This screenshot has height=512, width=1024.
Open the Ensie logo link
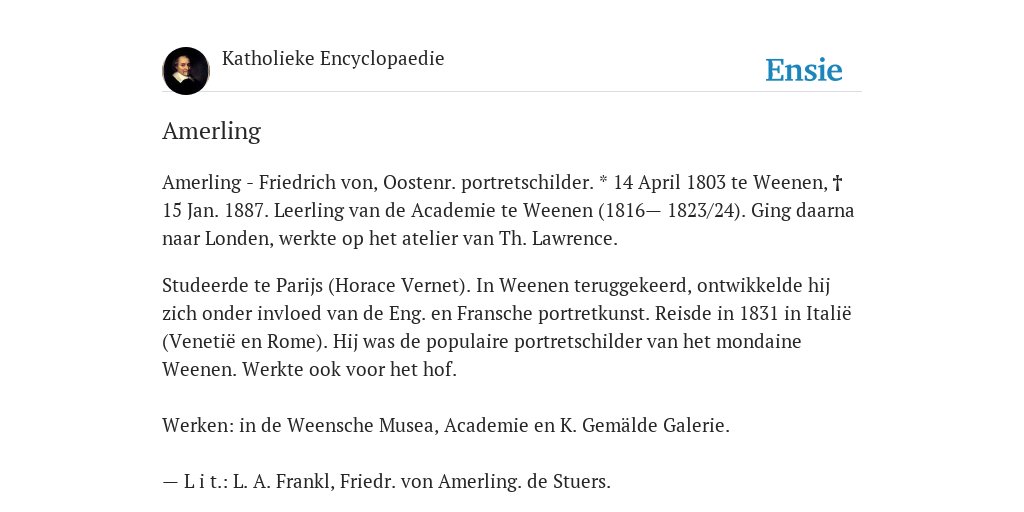tap(804, 71)
